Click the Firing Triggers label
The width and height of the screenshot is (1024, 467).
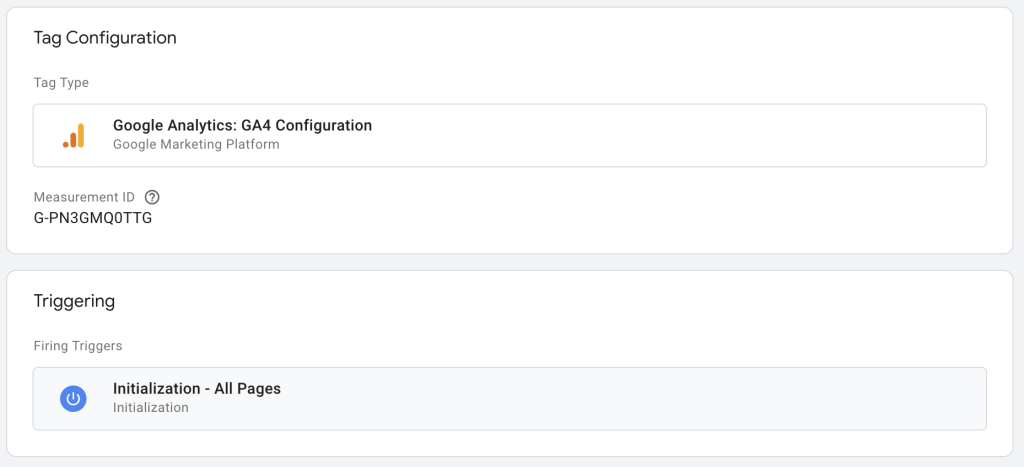pyautogui.click(x=78, y=346)
